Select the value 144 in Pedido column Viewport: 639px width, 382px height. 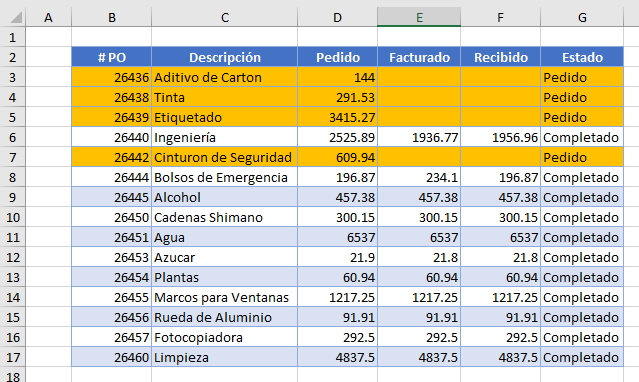[x=337, y=77]
